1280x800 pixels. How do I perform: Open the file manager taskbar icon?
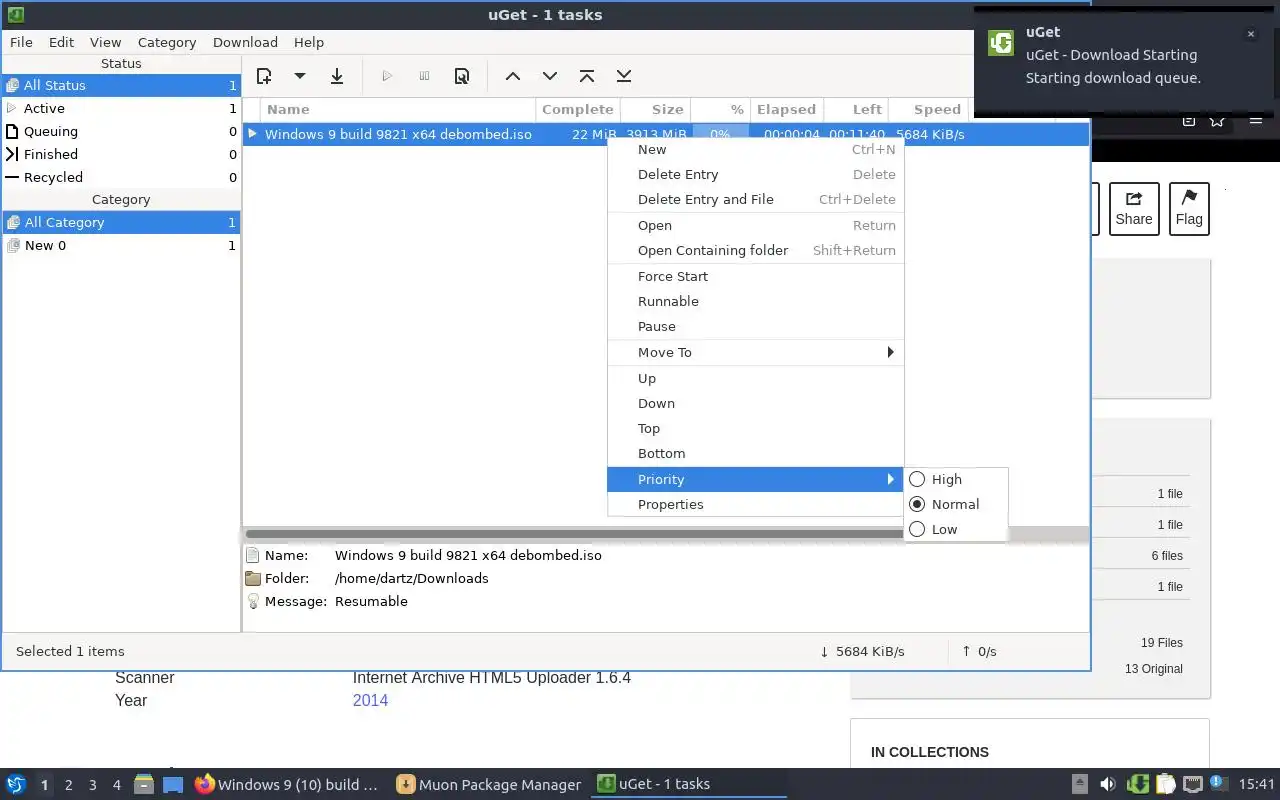144,784
